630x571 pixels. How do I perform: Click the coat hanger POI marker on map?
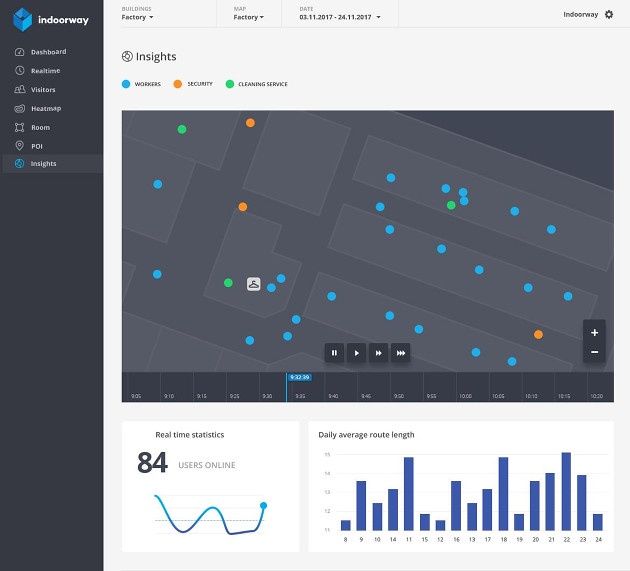[254, 284]
